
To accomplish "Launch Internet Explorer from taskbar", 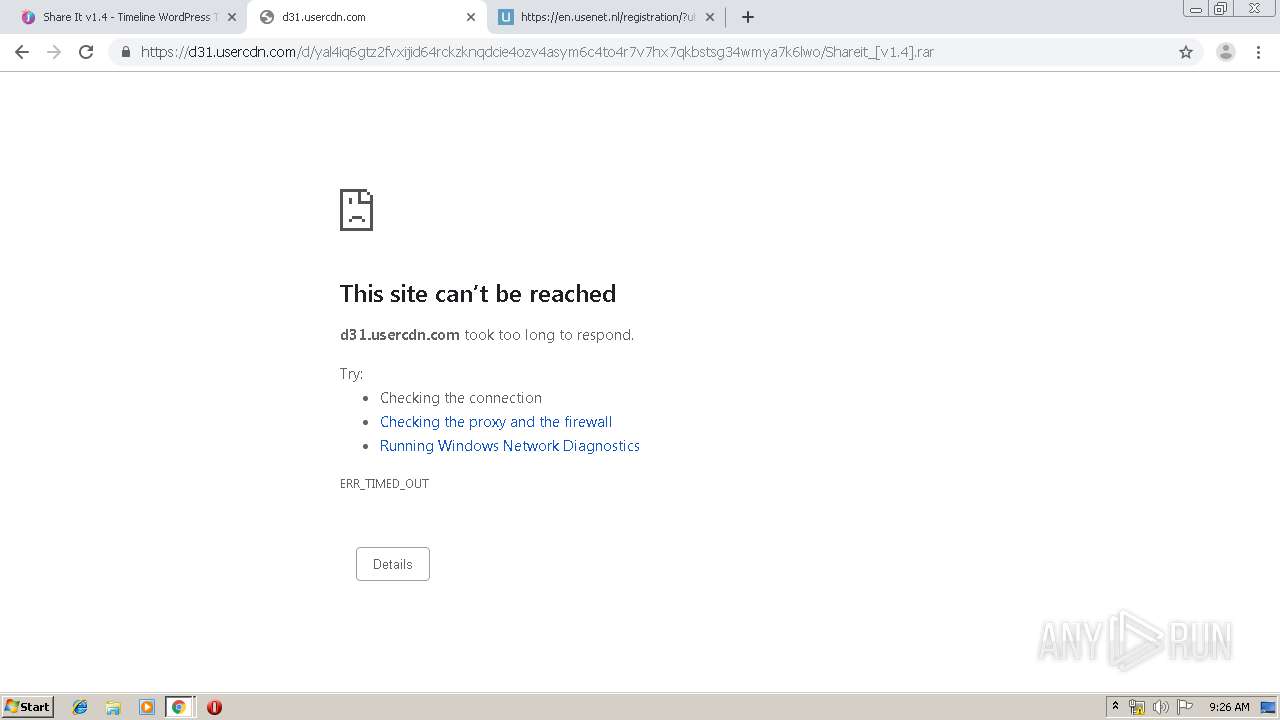I will [x=80, y=707].
